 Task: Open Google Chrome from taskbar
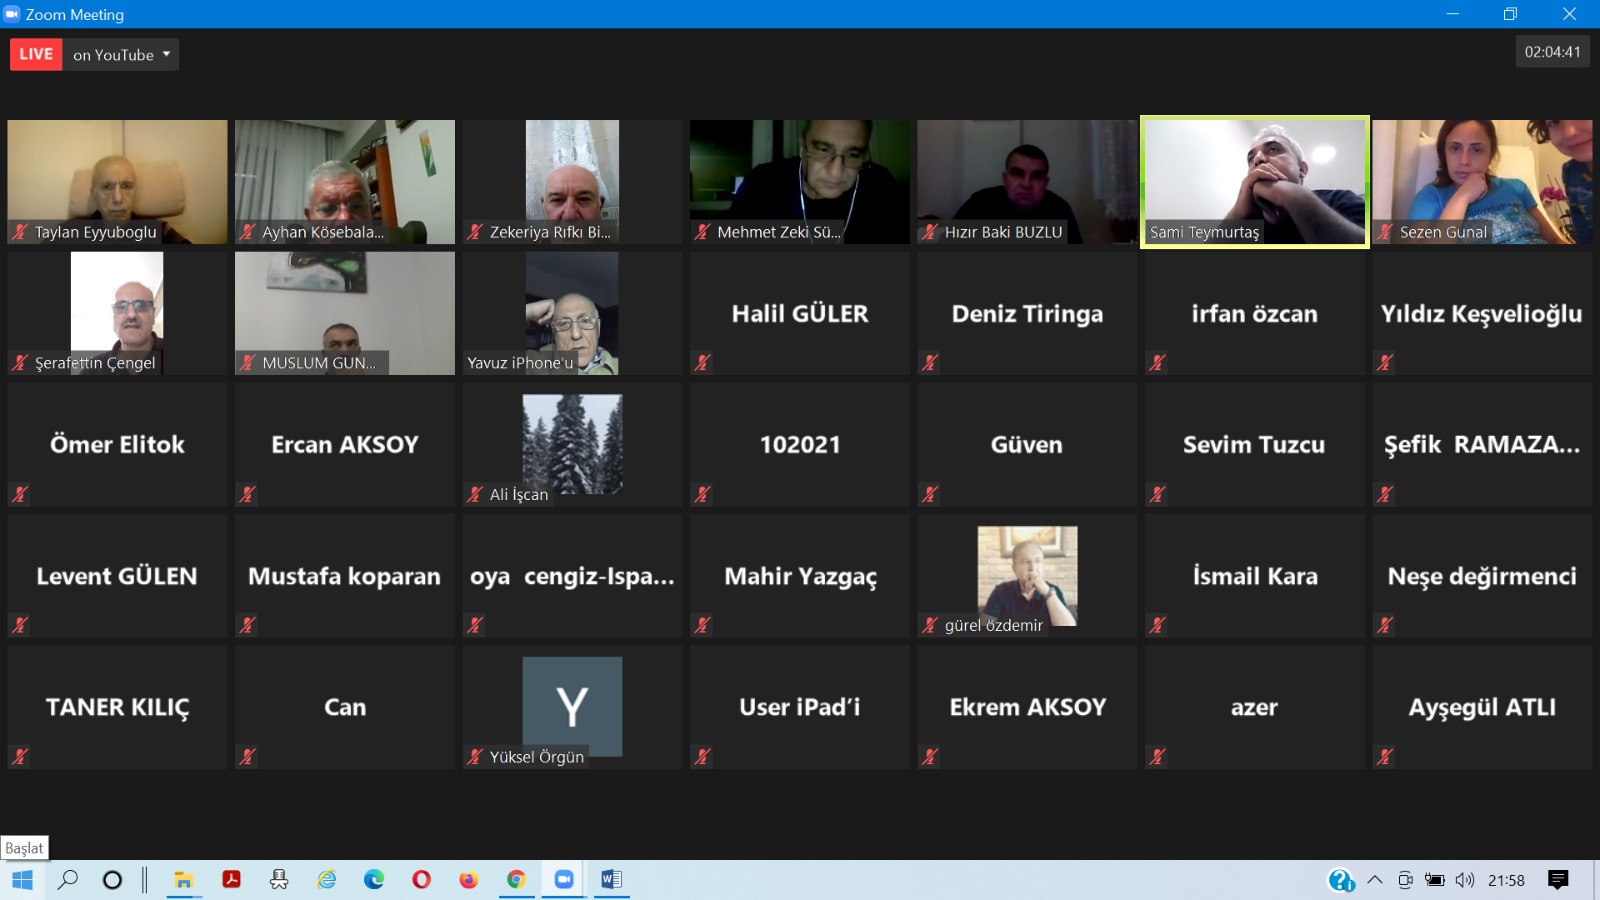(x=516, y=880)
